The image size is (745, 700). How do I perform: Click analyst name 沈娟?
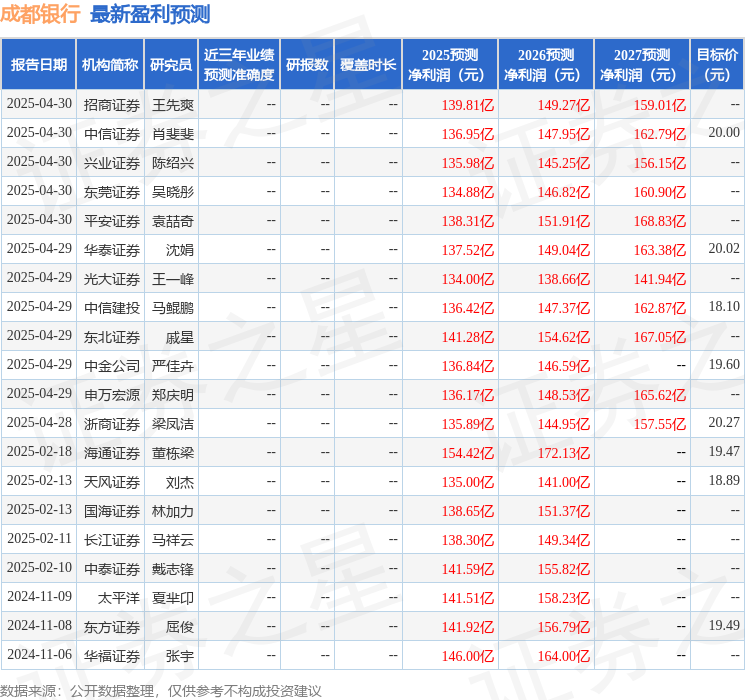(x=180, y=249)
